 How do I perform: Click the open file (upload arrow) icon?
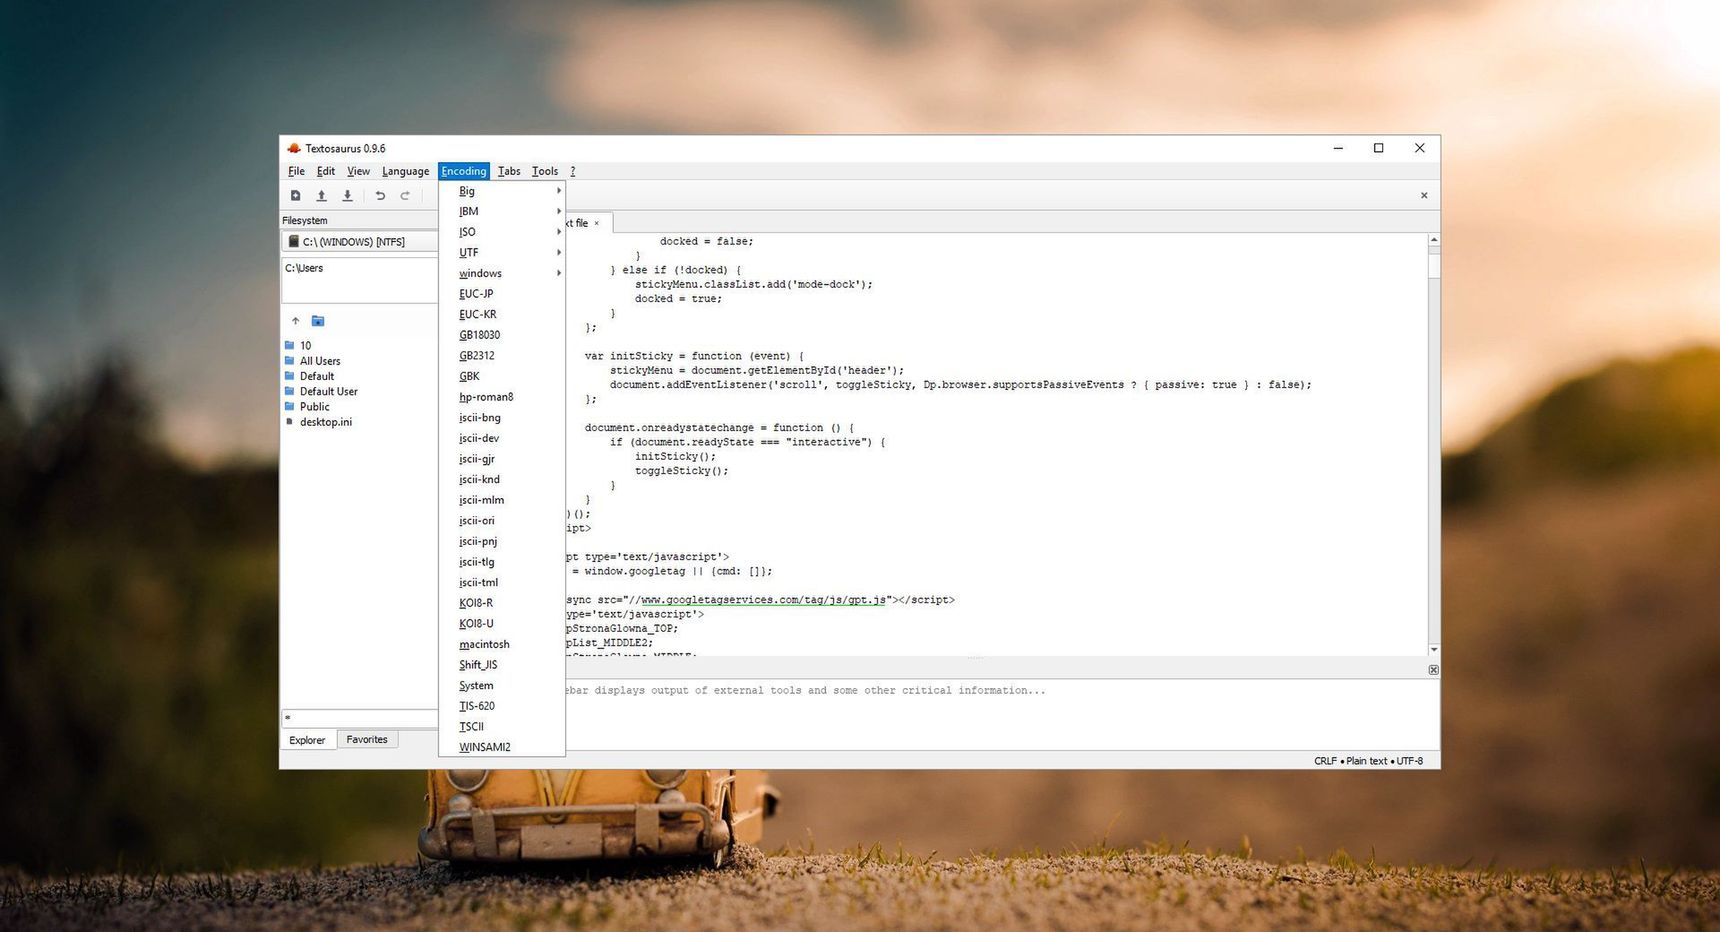[x=321, y=196]
